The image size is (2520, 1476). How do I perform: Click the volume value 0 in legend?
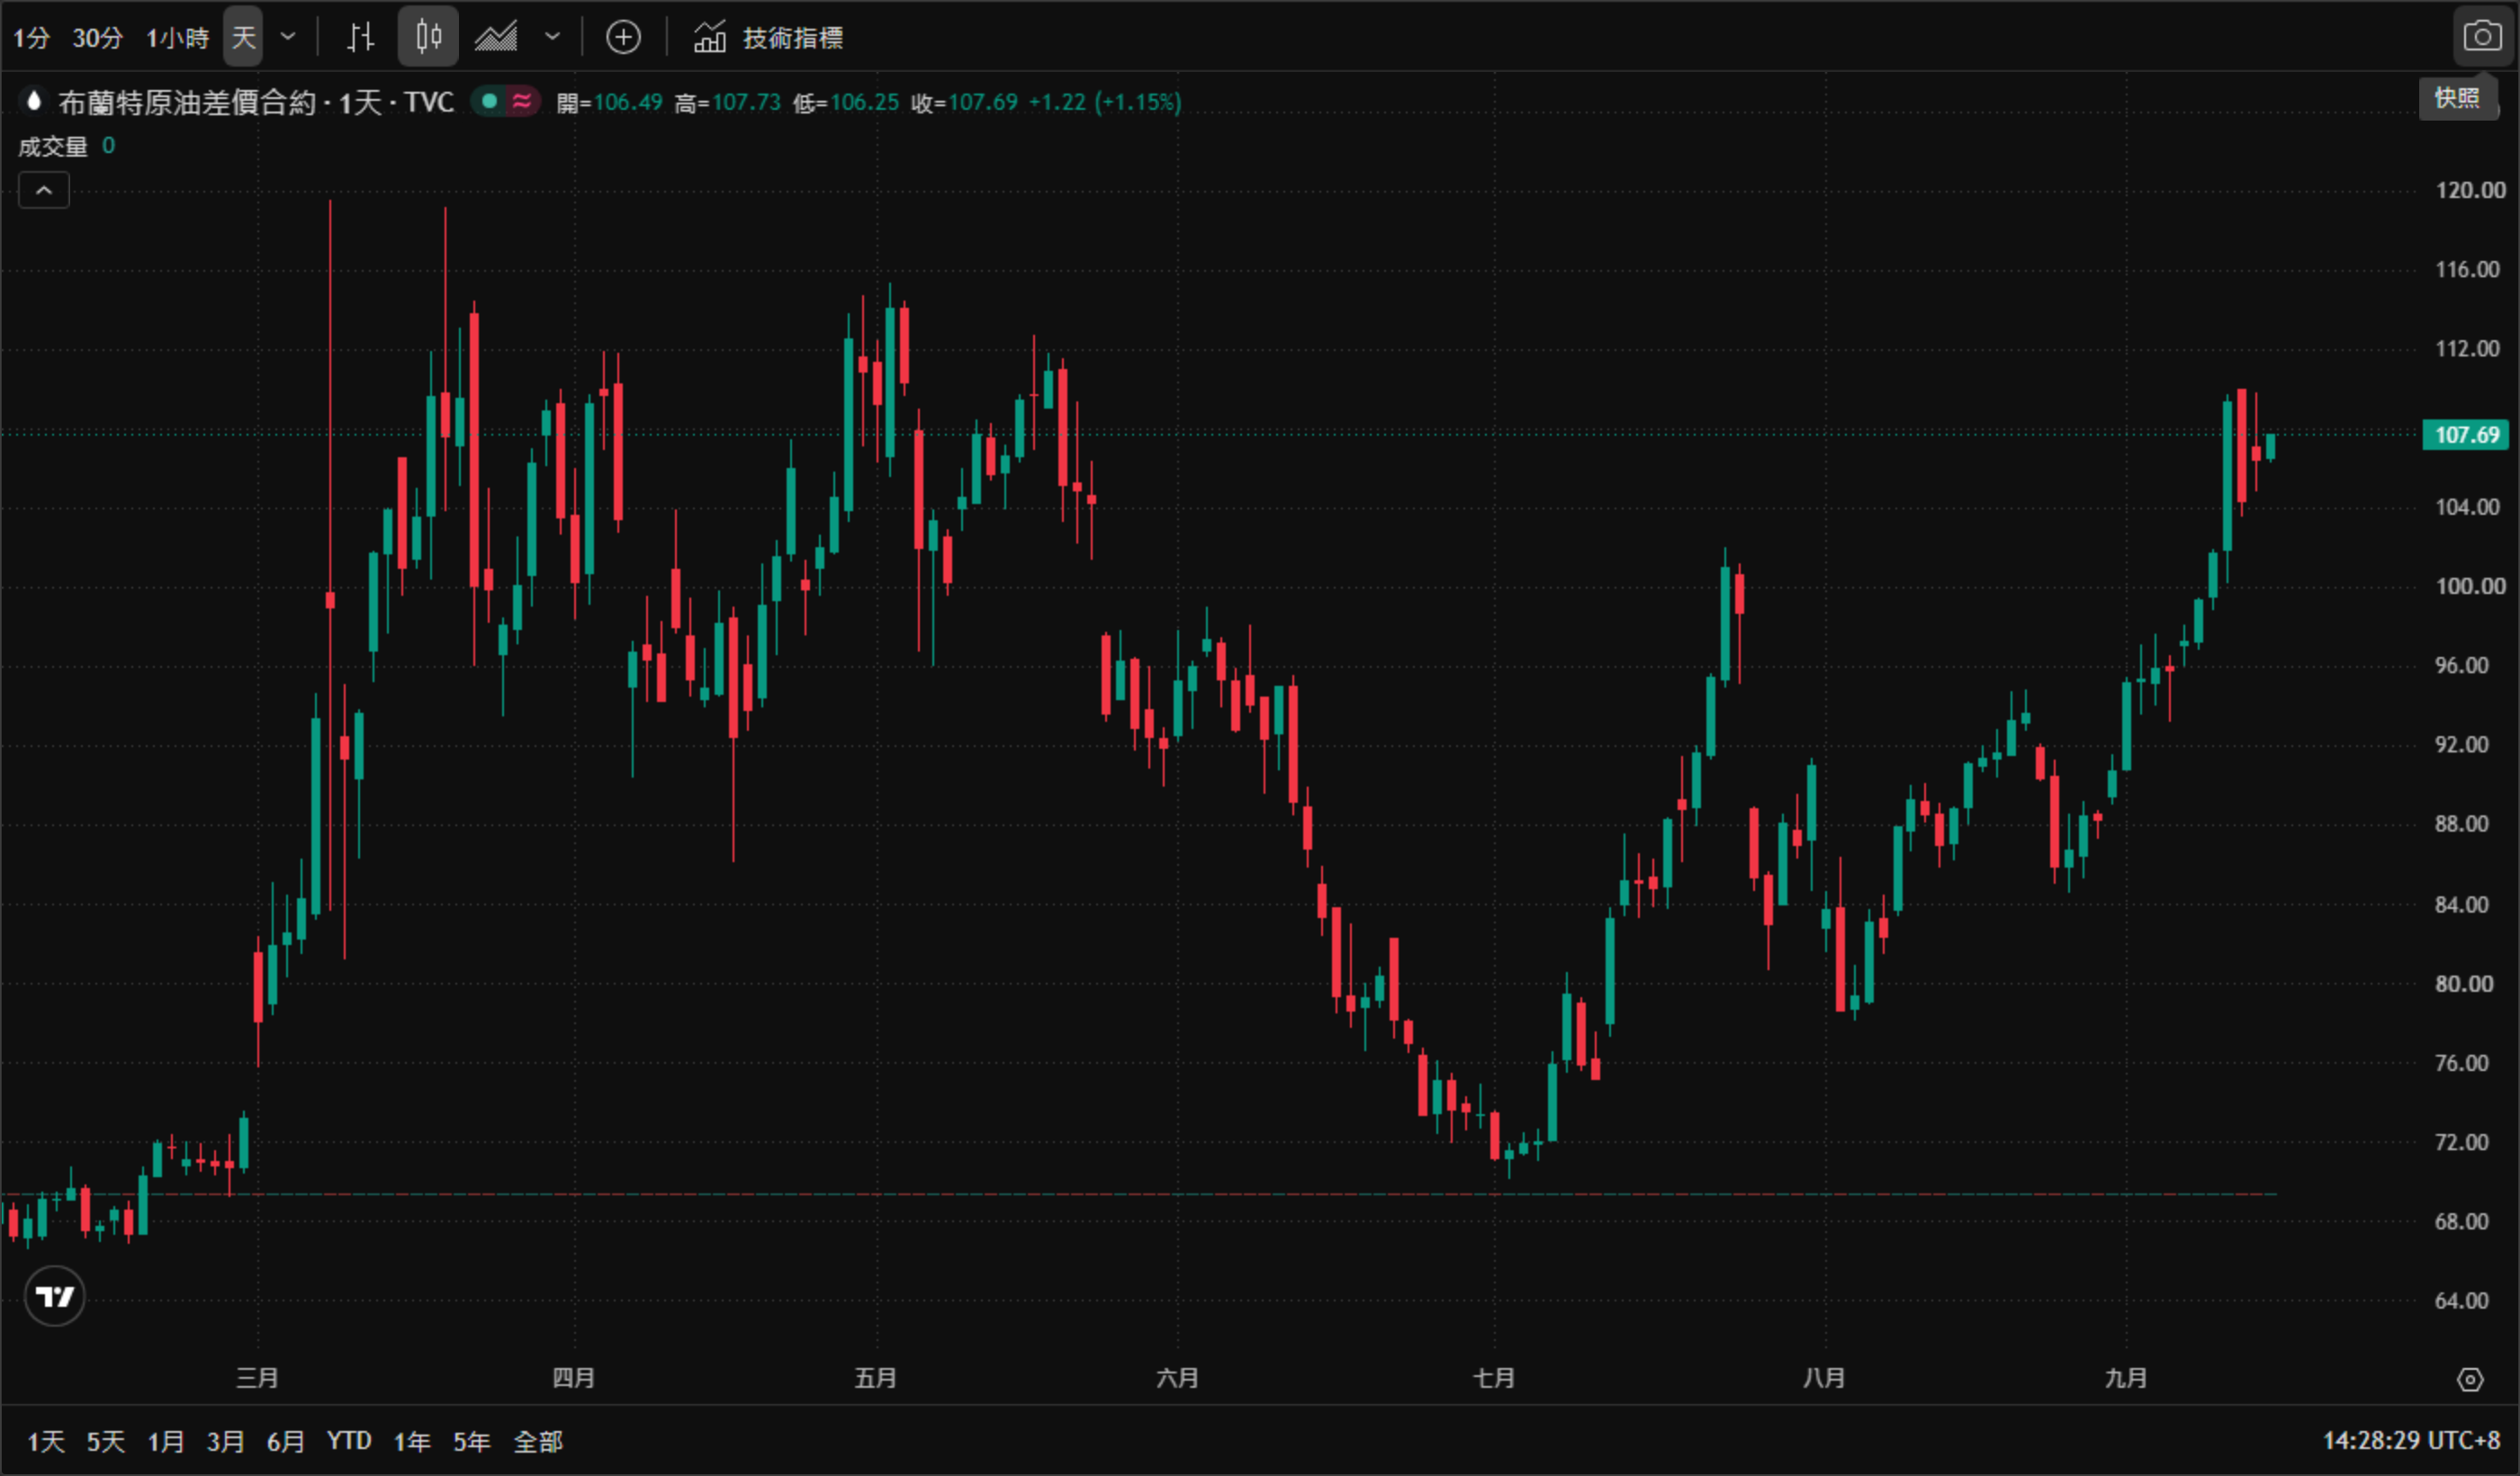click(108, 146)
